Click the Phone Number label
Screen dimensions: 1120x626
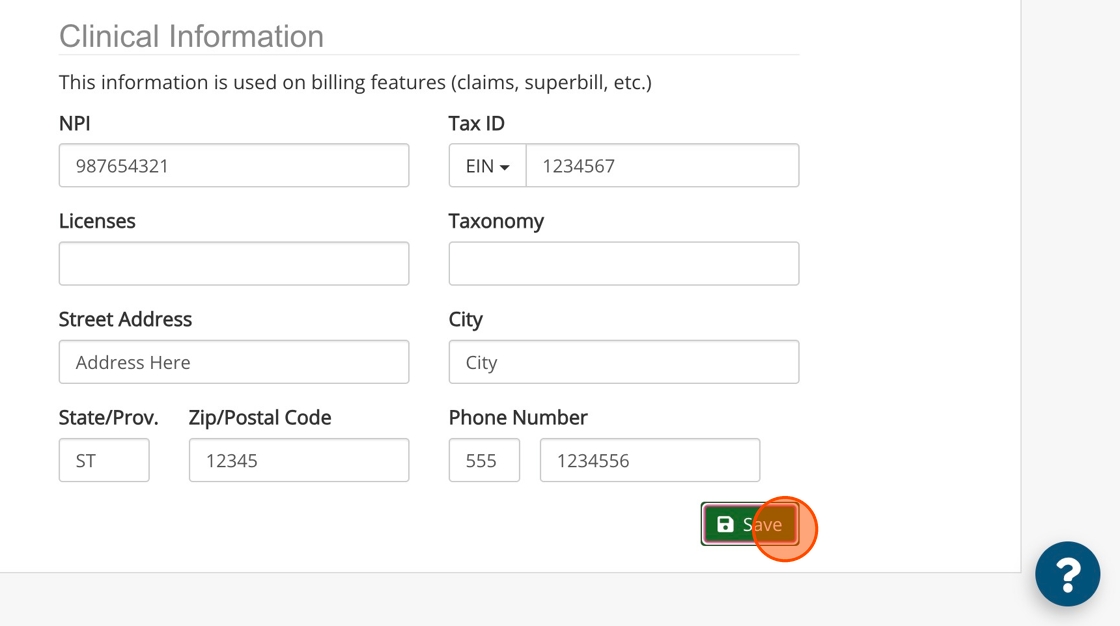(518, 417)
